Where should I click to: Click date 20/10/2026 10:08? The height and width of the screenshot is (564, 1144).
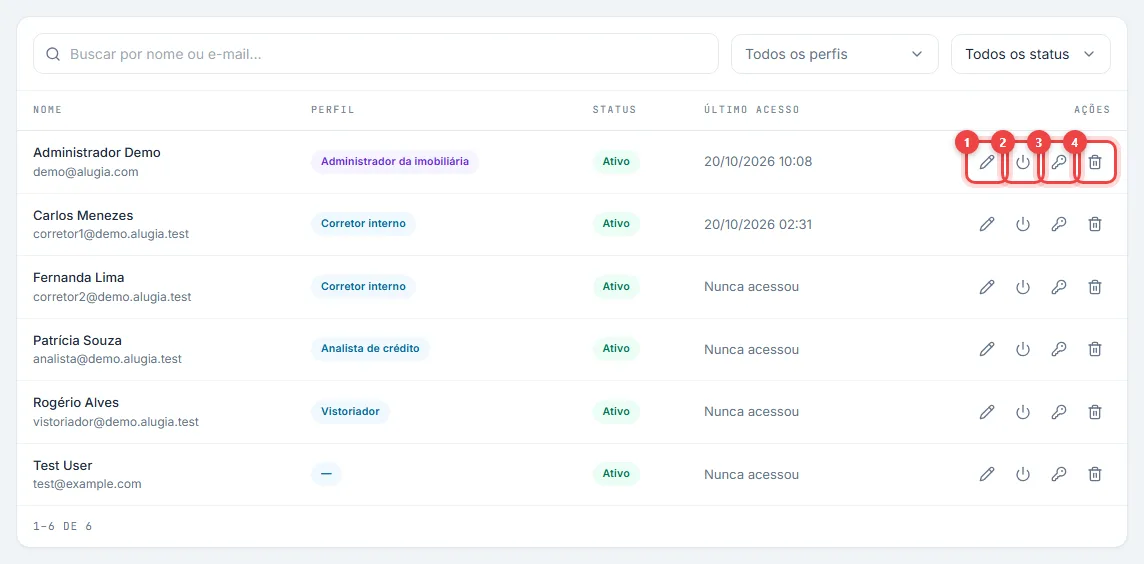click(x=758, y=161)
